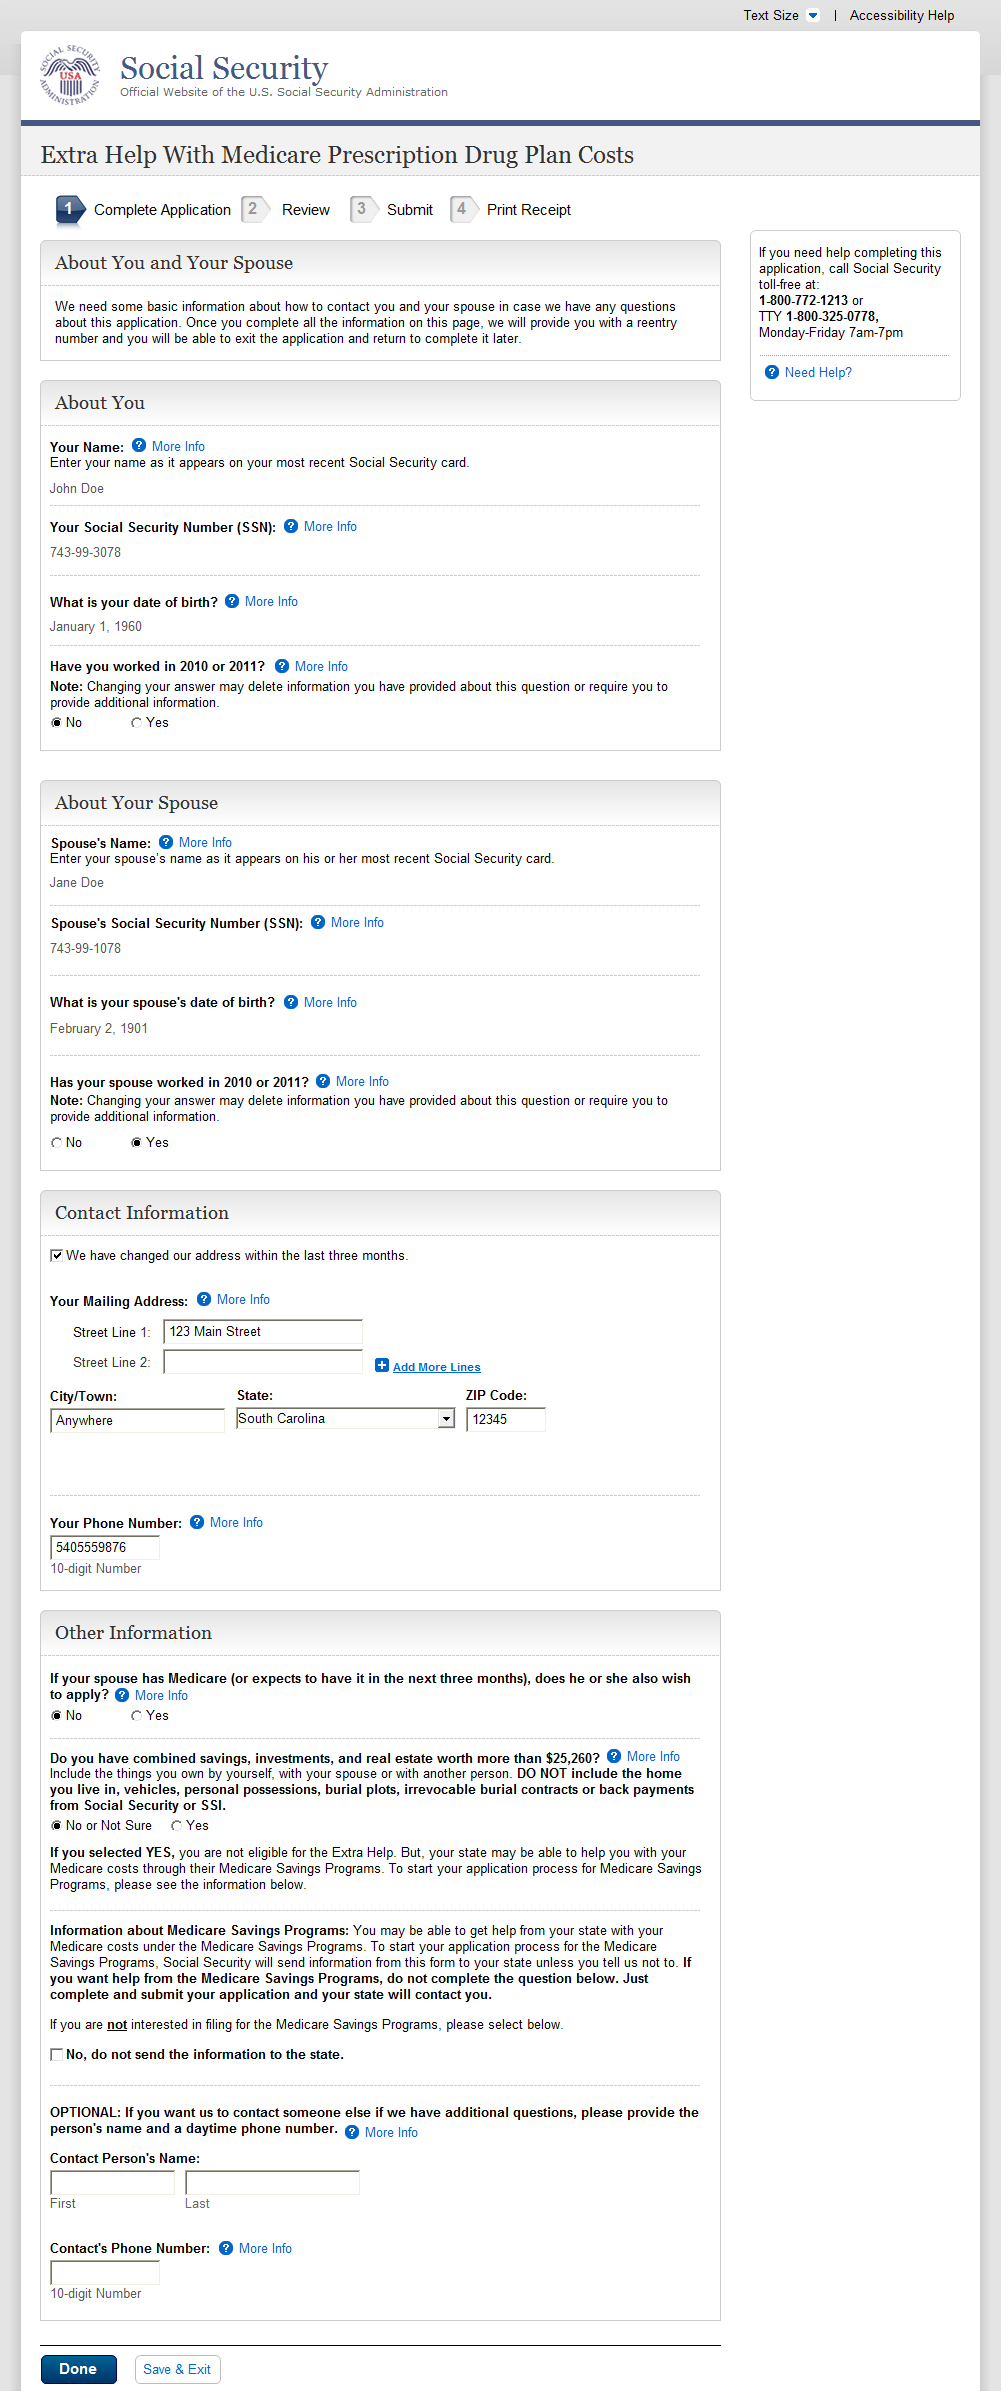Open the State dropdown list
The height and width of the screenshot is (2398, 1008).
coord(446,1418)
